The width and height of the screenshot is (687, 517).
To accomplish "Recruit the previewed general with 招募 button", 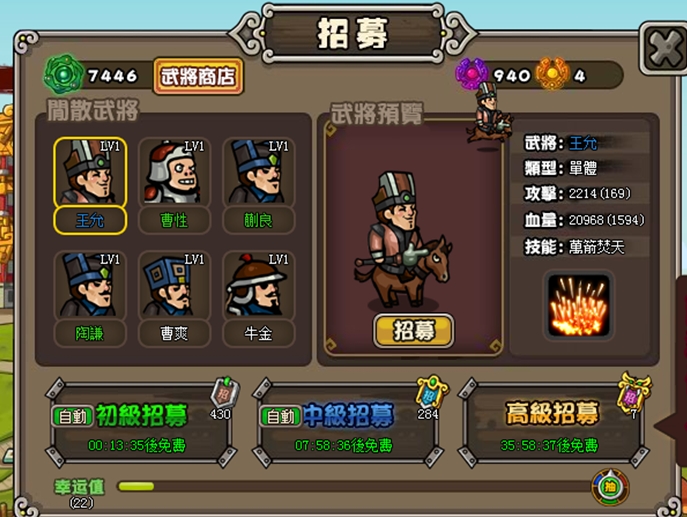I will pos(414,331).
